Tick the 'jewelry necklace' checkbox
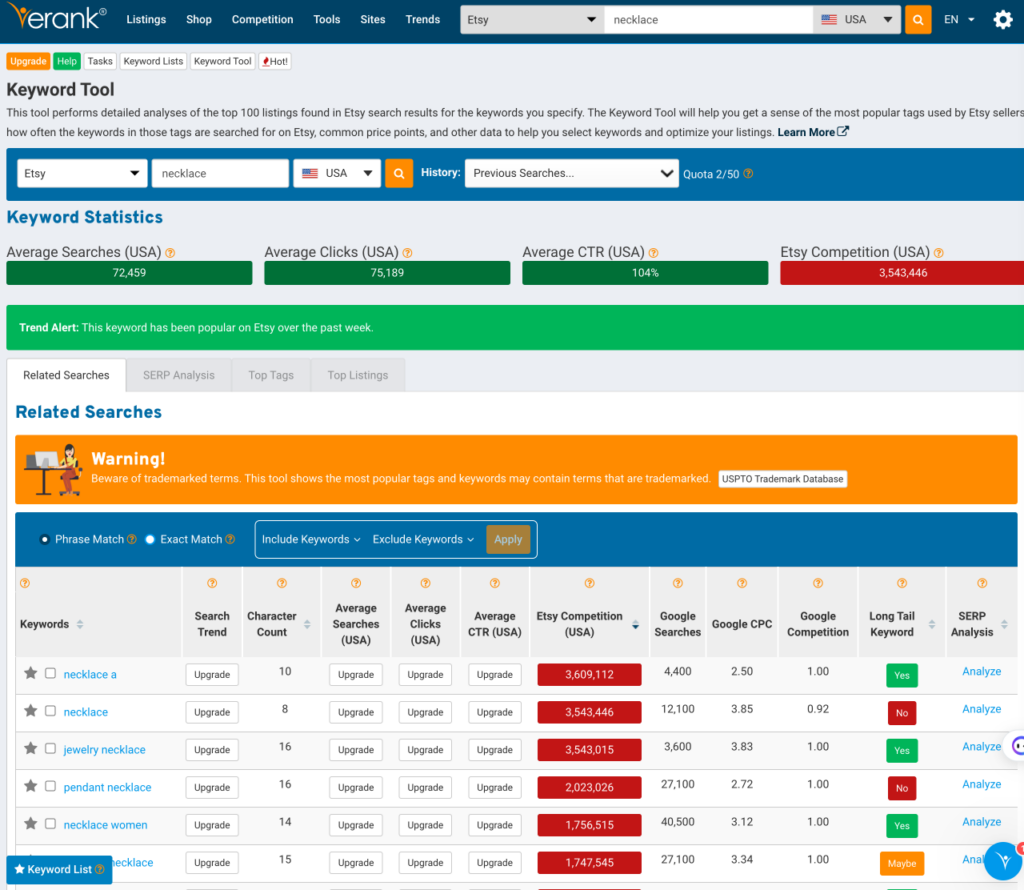The width and height of the screenshot is (1024, 890). click(50, 748)
